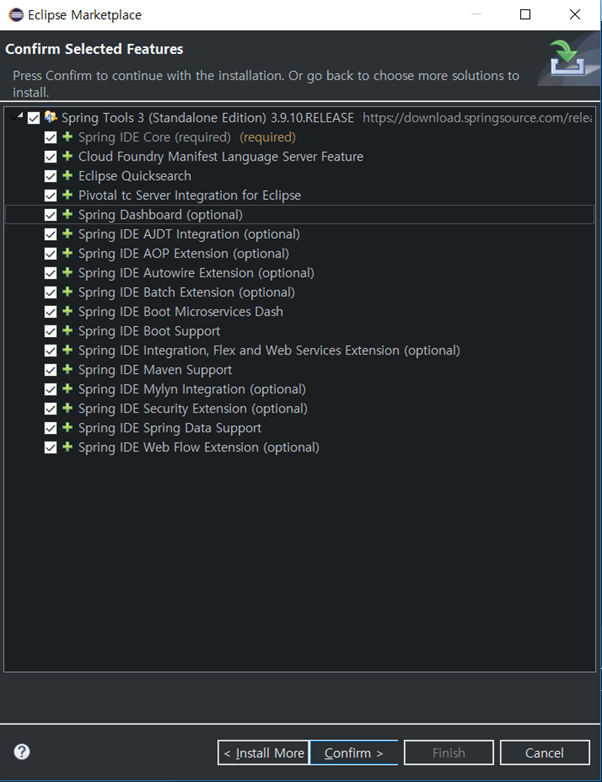Uncheck Spring IDE Boot Microservices Dash checkbox

50,312
